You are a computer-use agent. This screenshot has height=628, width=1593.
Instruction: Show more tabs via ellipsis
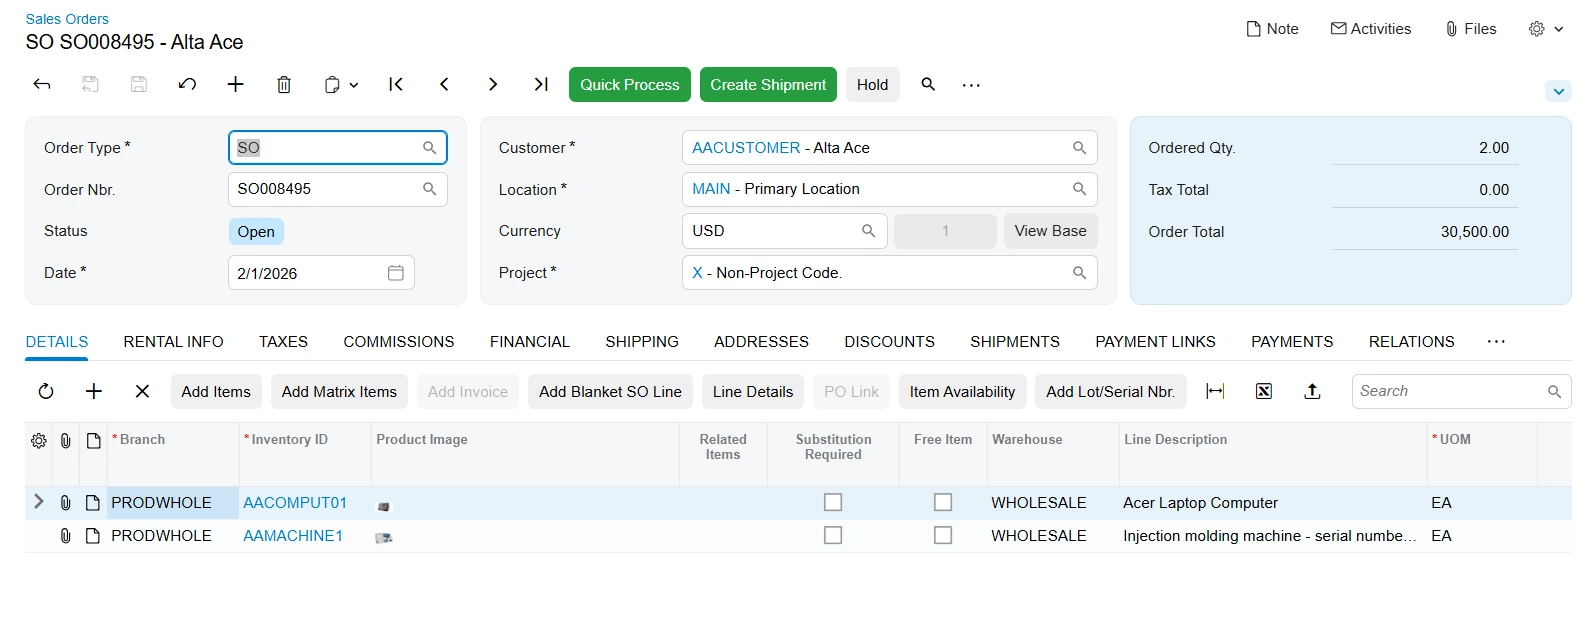1496,342
